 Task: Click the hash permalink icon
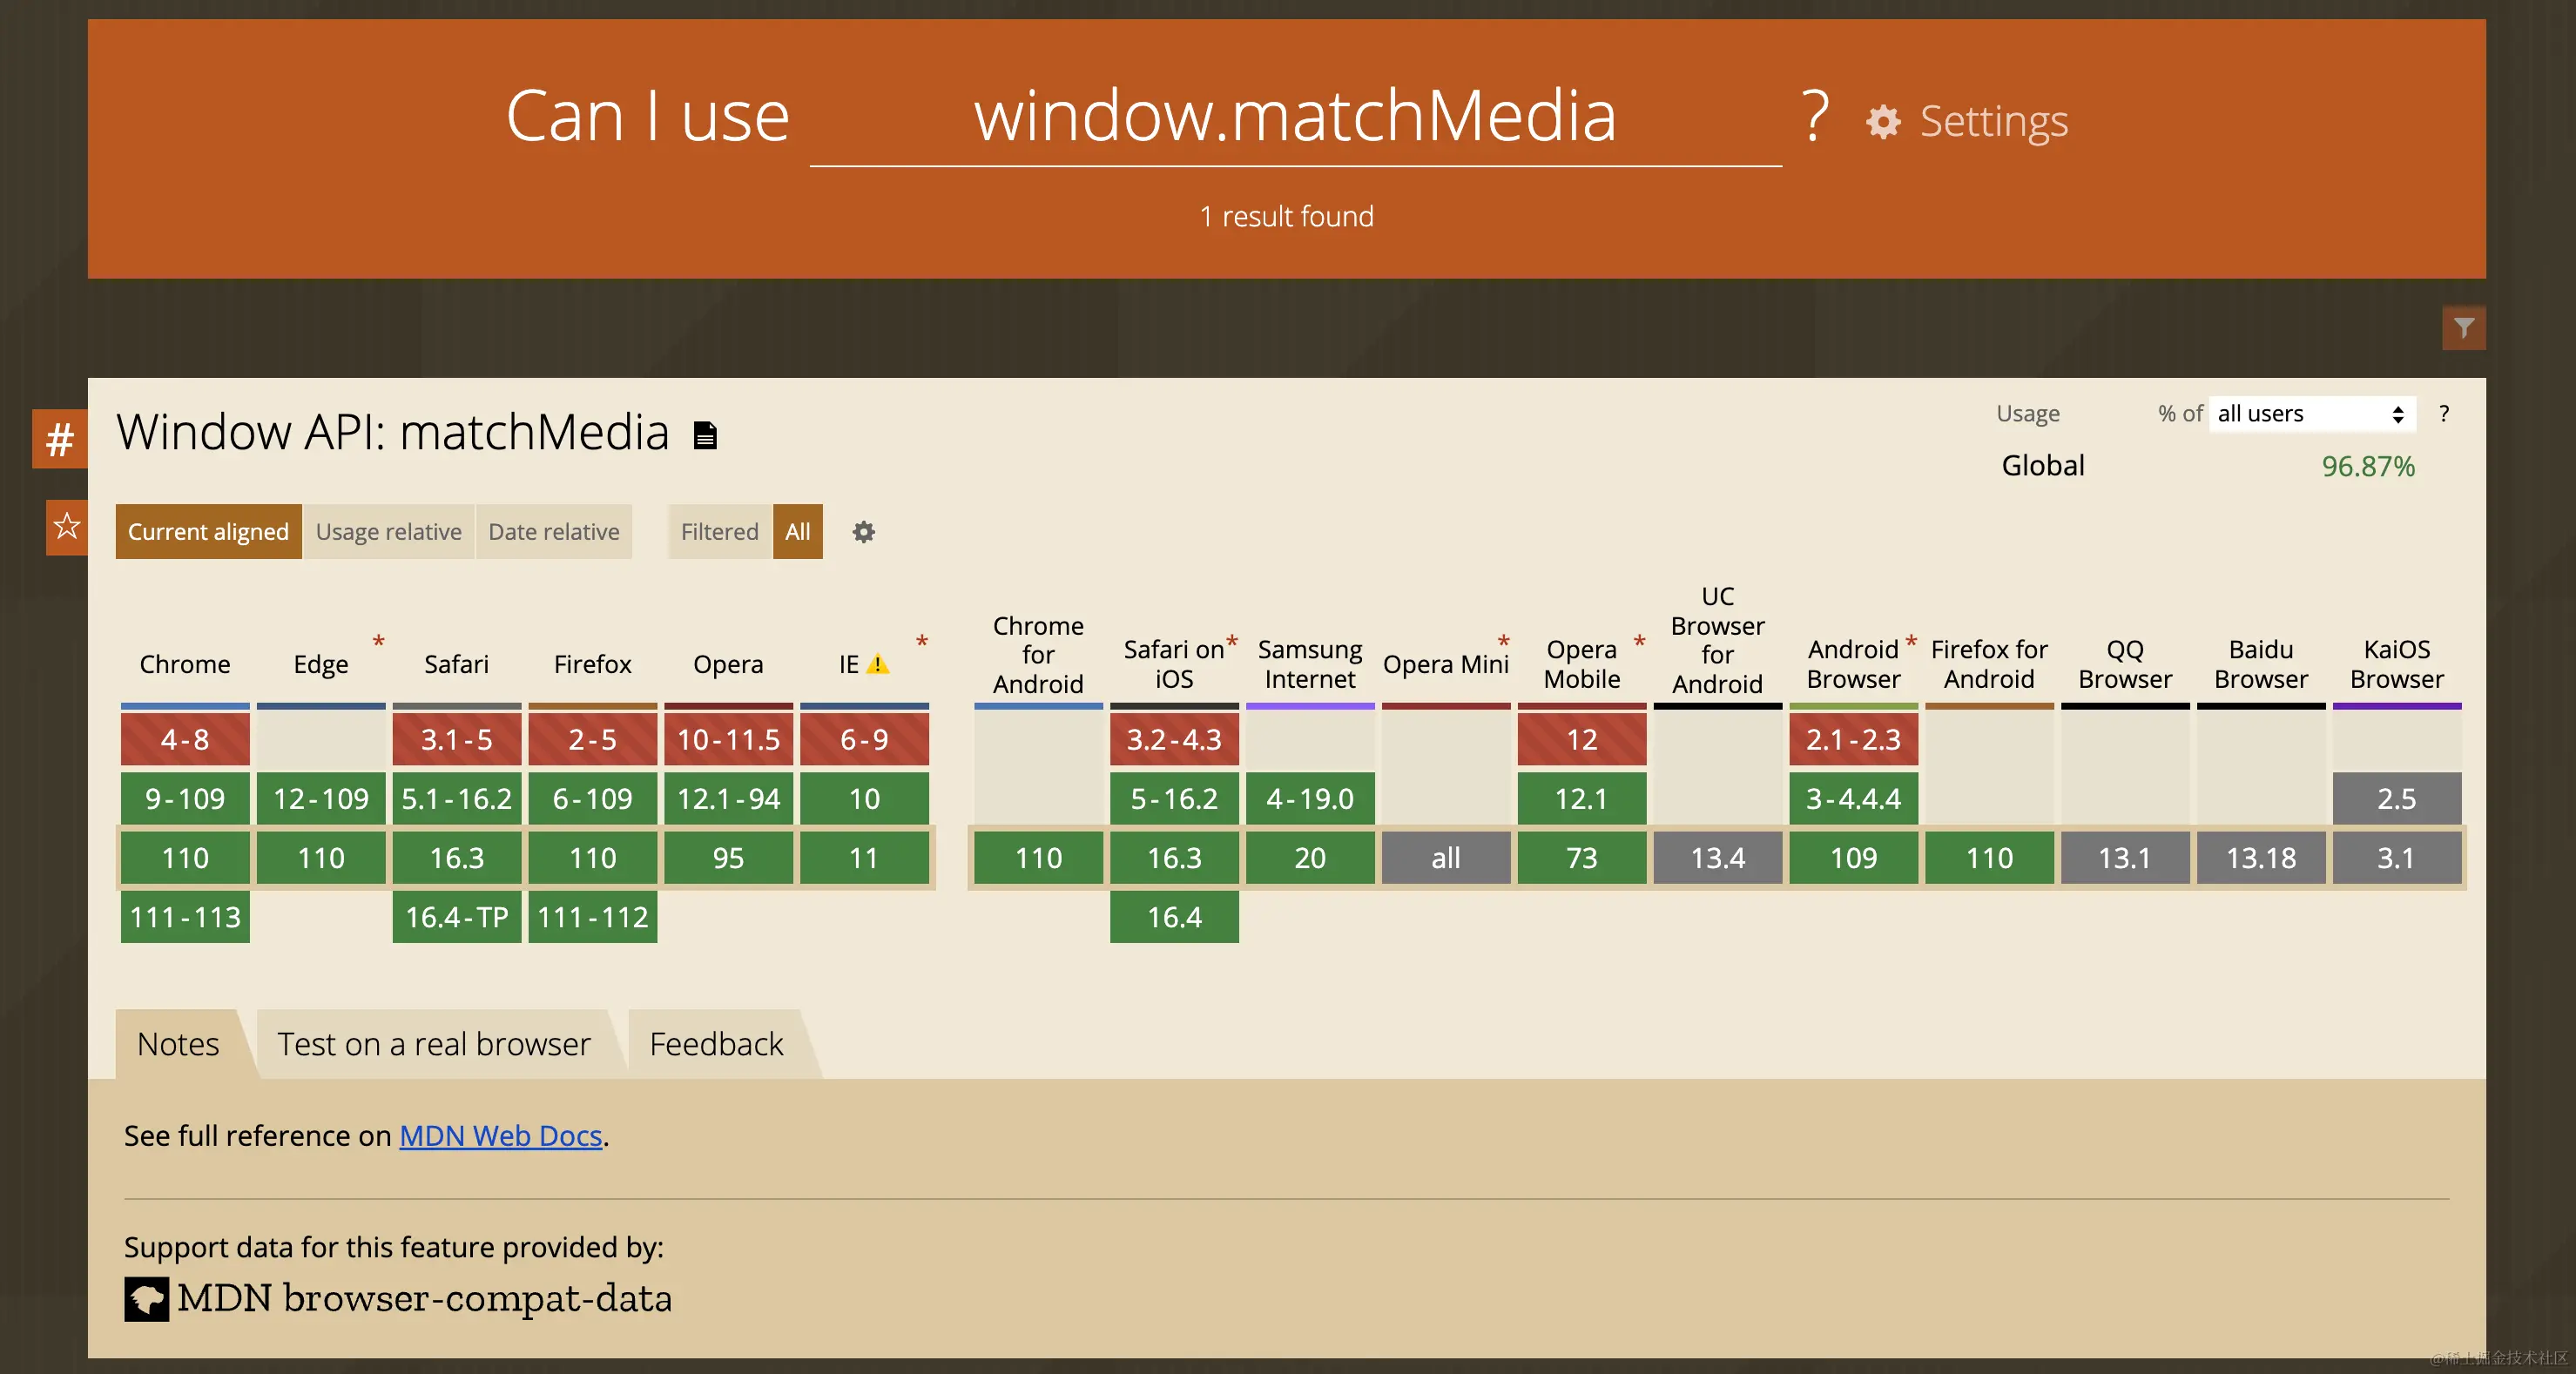[x=60, y=439]
